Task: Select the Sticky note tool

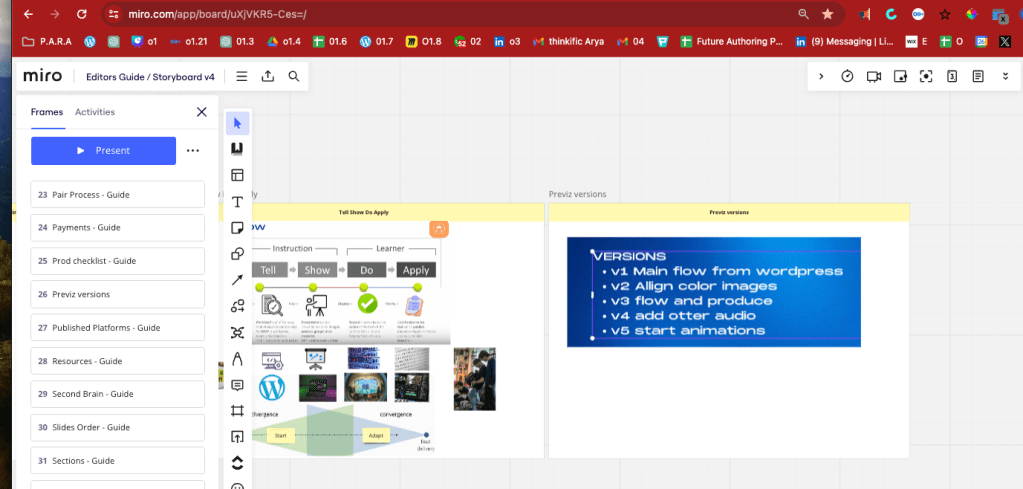Action: tap(237, 228)
